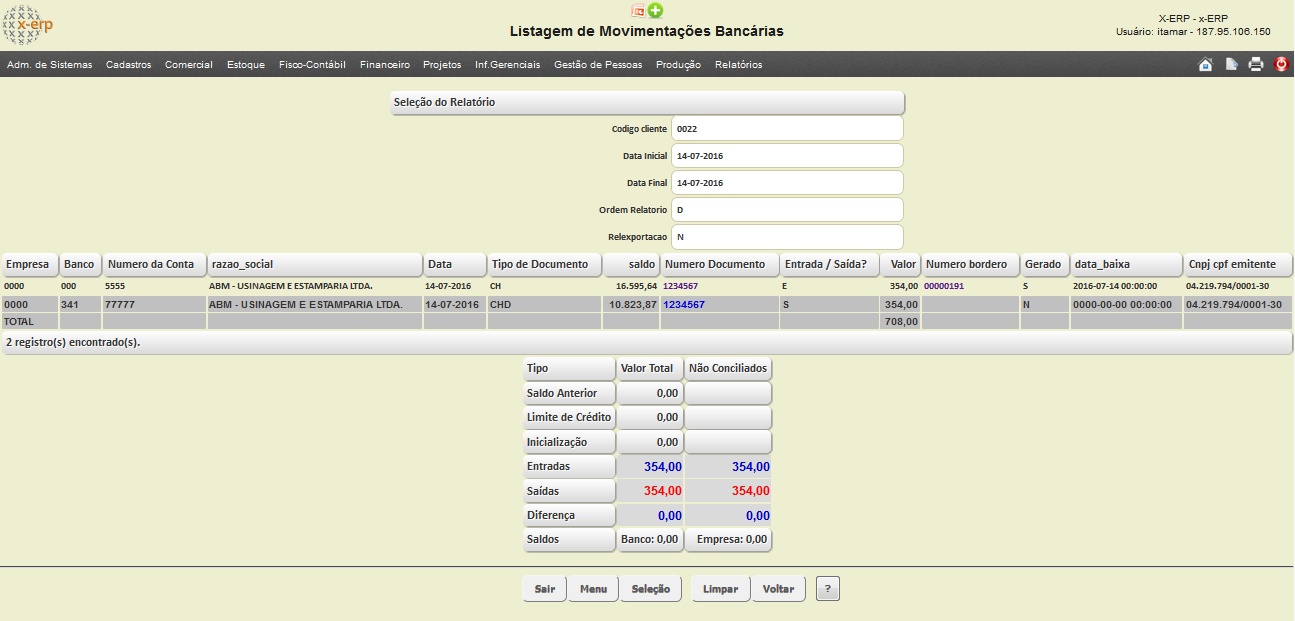Sort by the Banco column header
Image resolution: width=1295 pixels, height=621 pixels.
80,264
